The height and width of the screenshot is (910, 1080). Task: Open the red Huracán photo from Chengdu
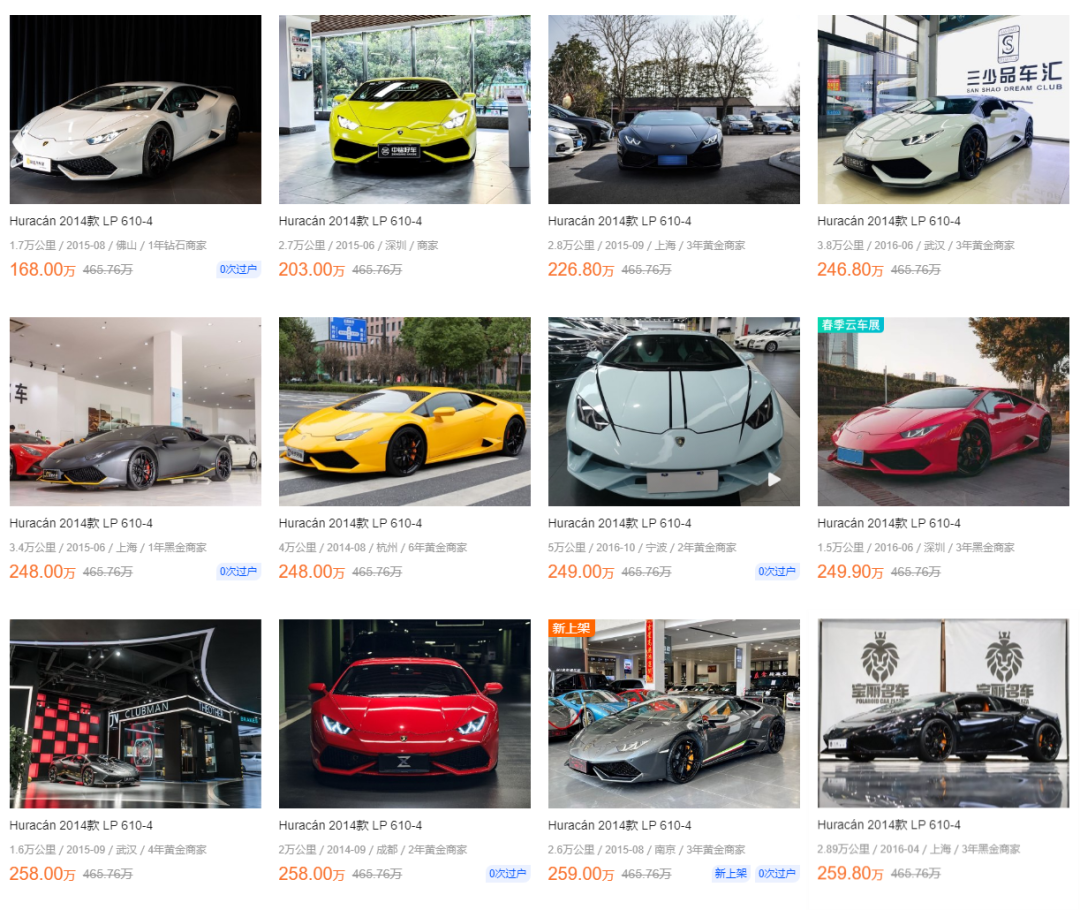tap(404, 713)
